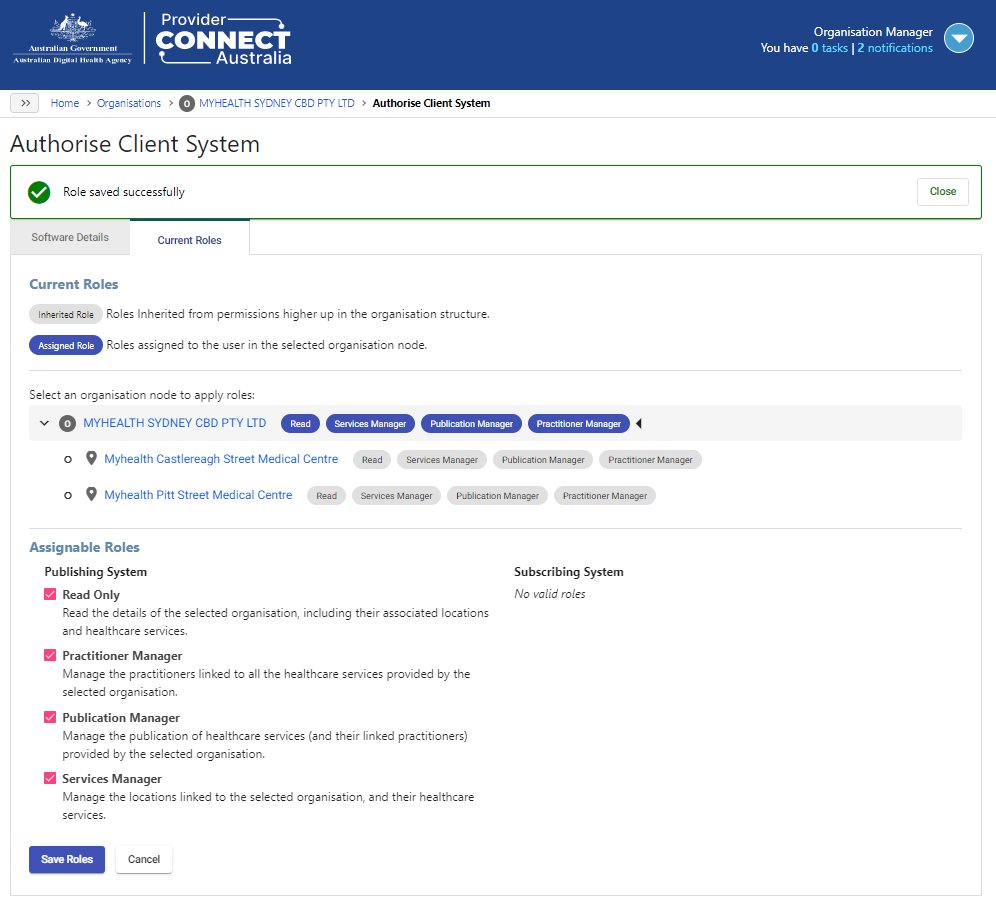Click the Current Roles section heading

tap(74, 284)
